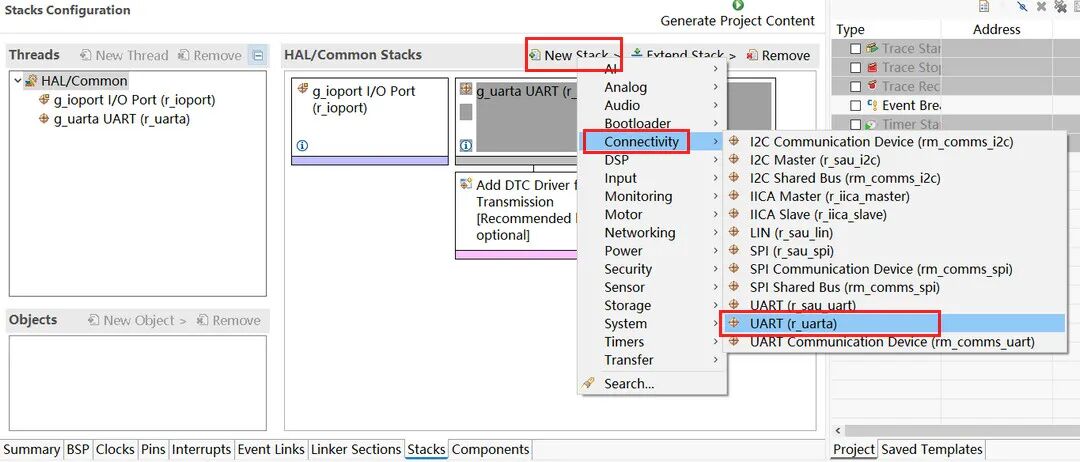
Task: Expand the Timers submenu arrow
Action: pyautogui.click(x=716, y=342)
